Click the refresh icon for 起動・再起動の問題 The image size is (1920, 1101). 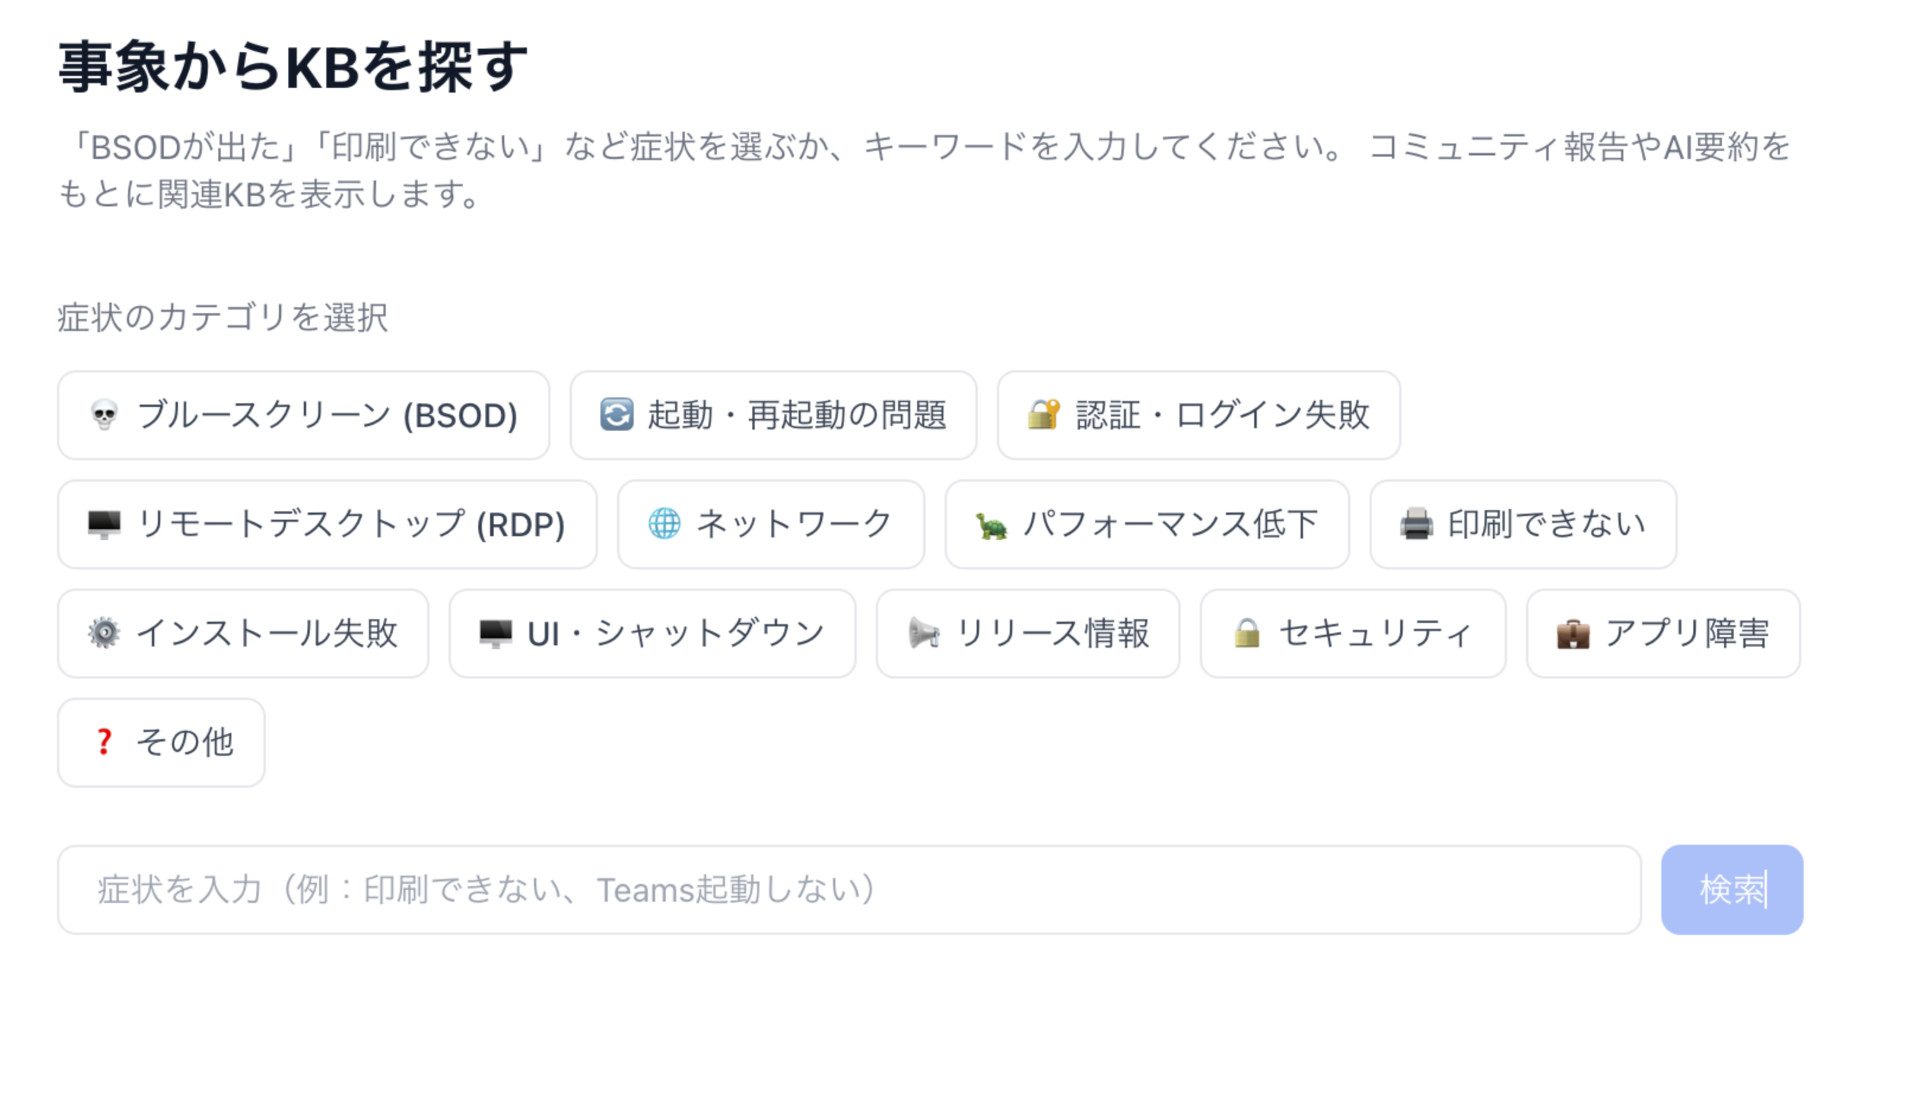click(616, 414)
